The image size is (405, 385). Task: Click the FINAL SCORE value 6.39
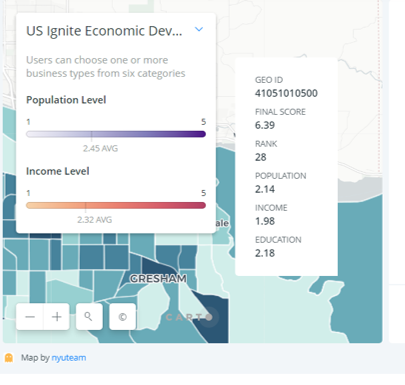pyautogui.click(x=265, y=125)
